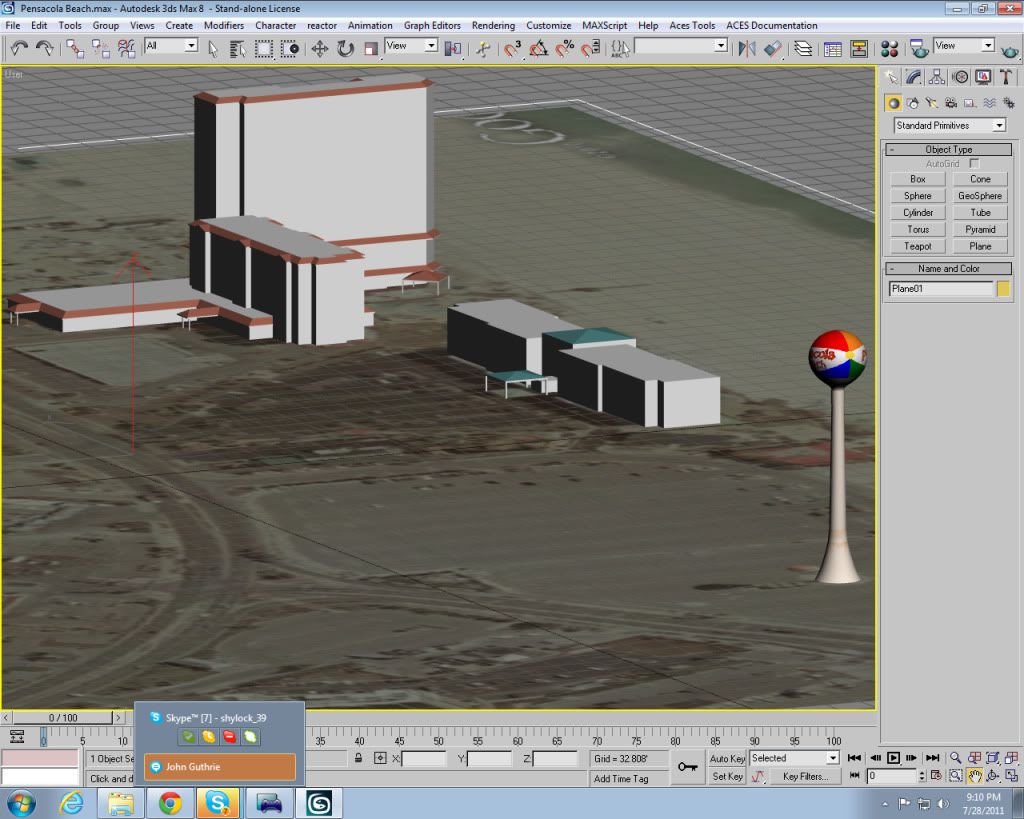Click the Selection Lock key icon
This screenshot has height=819, width=1024.
click(x=357, y=759)
